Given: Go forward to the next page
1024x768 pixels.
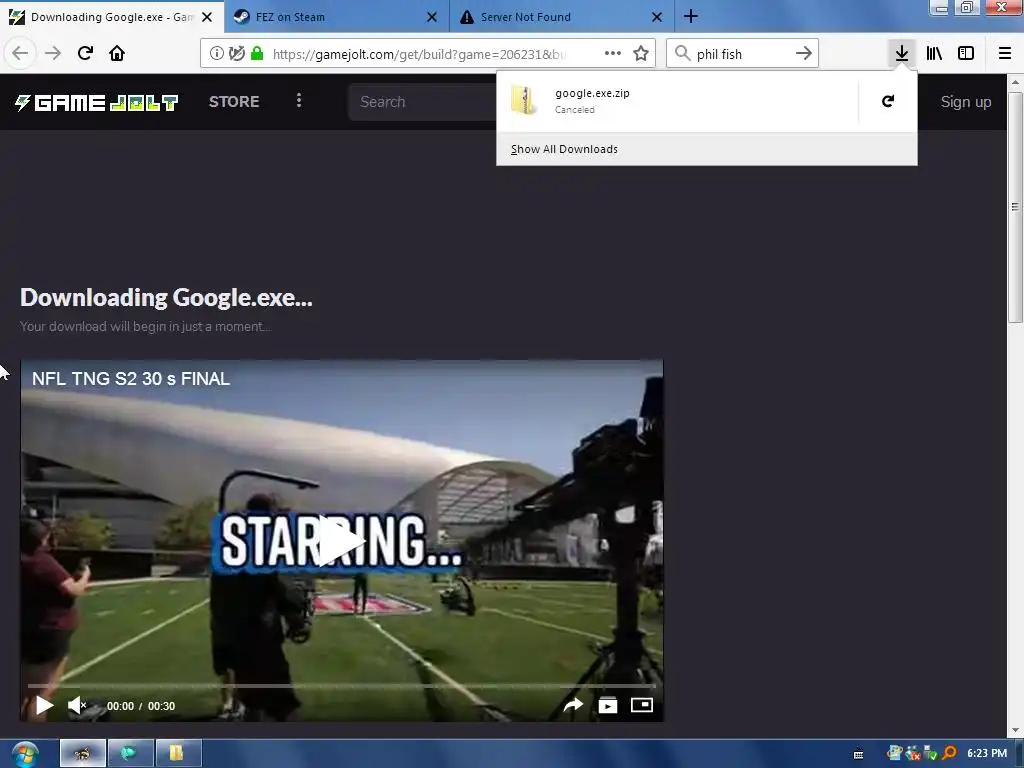Looking at the screenshot, I should (x=53, y=53).
